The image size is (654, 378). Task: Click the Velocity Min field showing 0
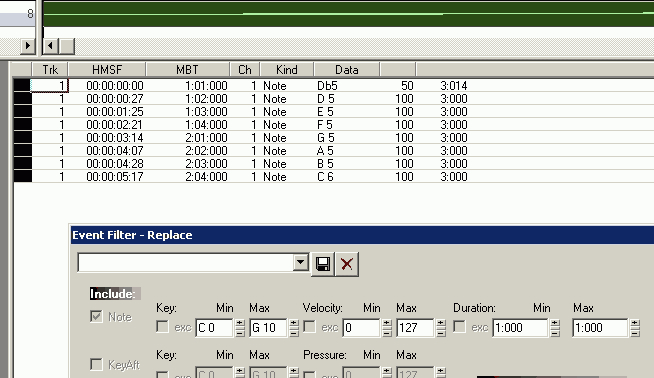361,328
